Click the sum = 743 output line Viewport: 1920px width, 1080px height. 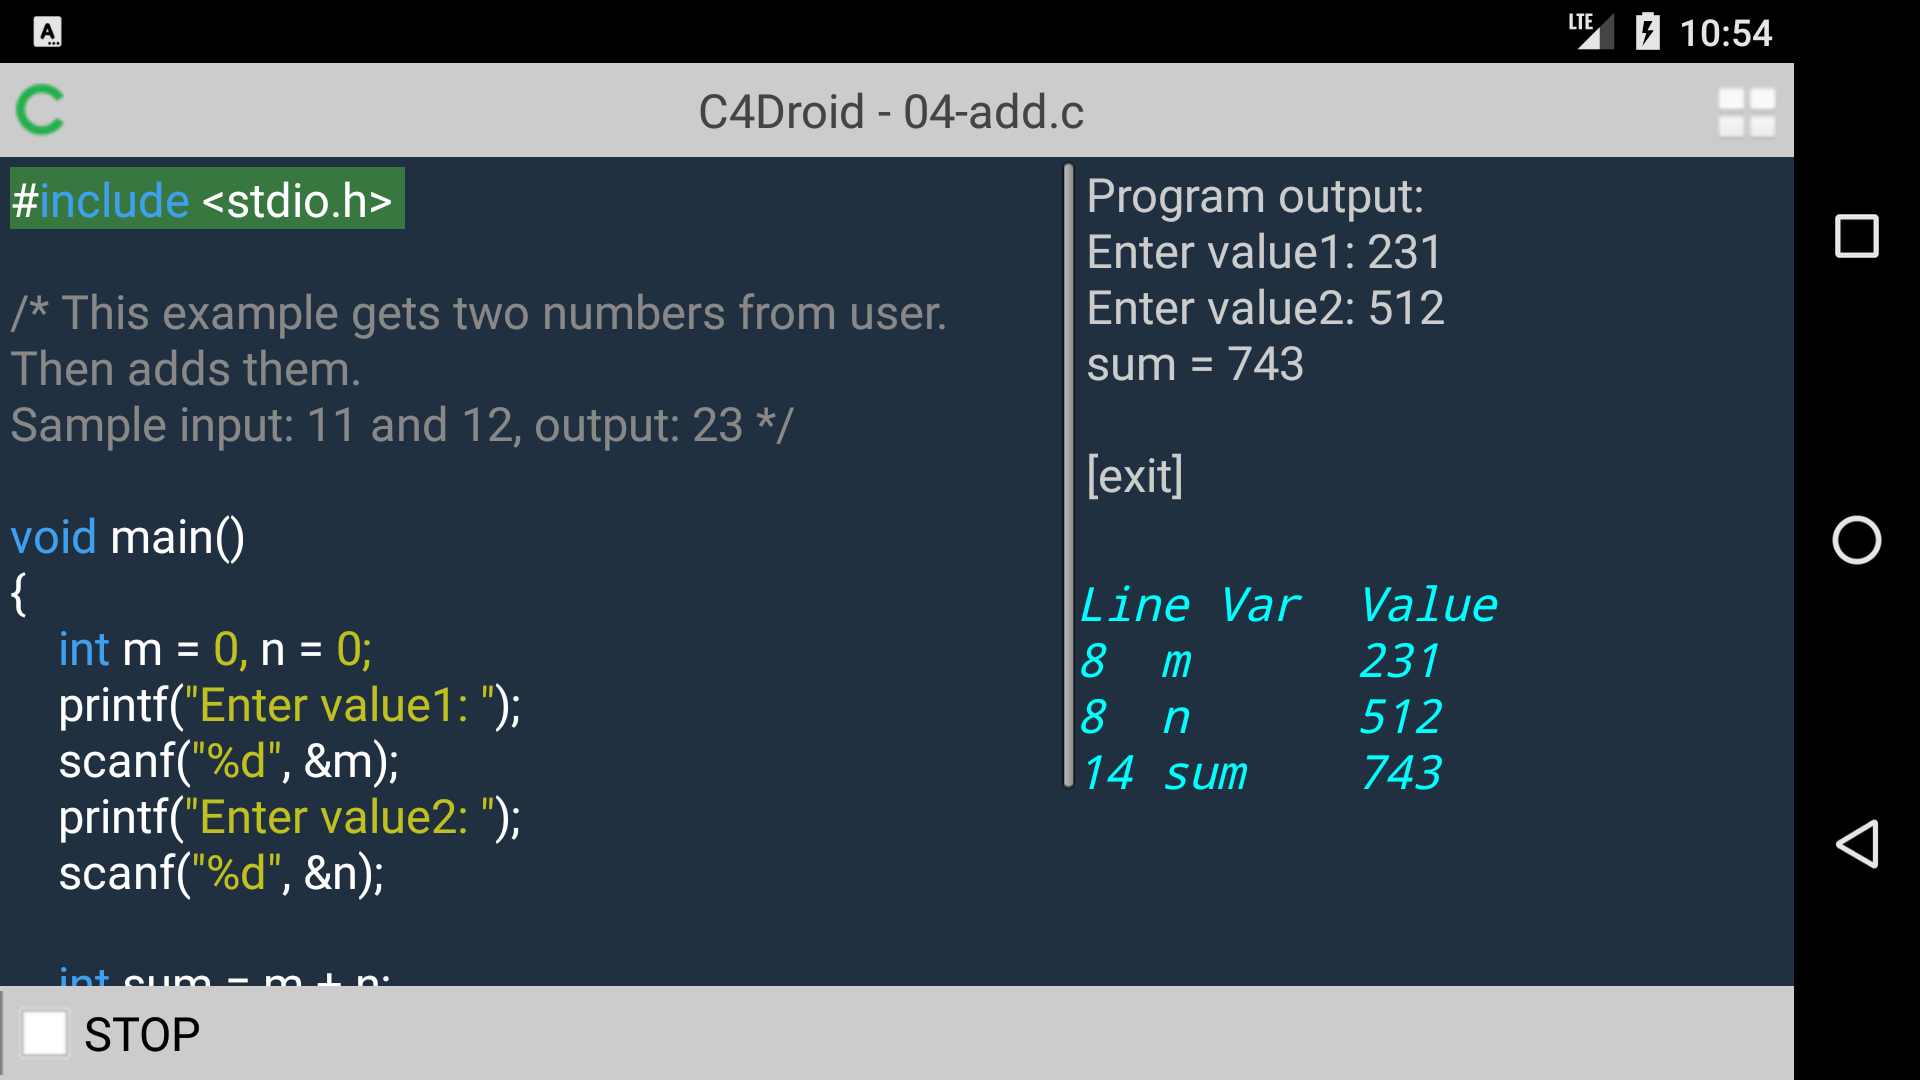1194,364
